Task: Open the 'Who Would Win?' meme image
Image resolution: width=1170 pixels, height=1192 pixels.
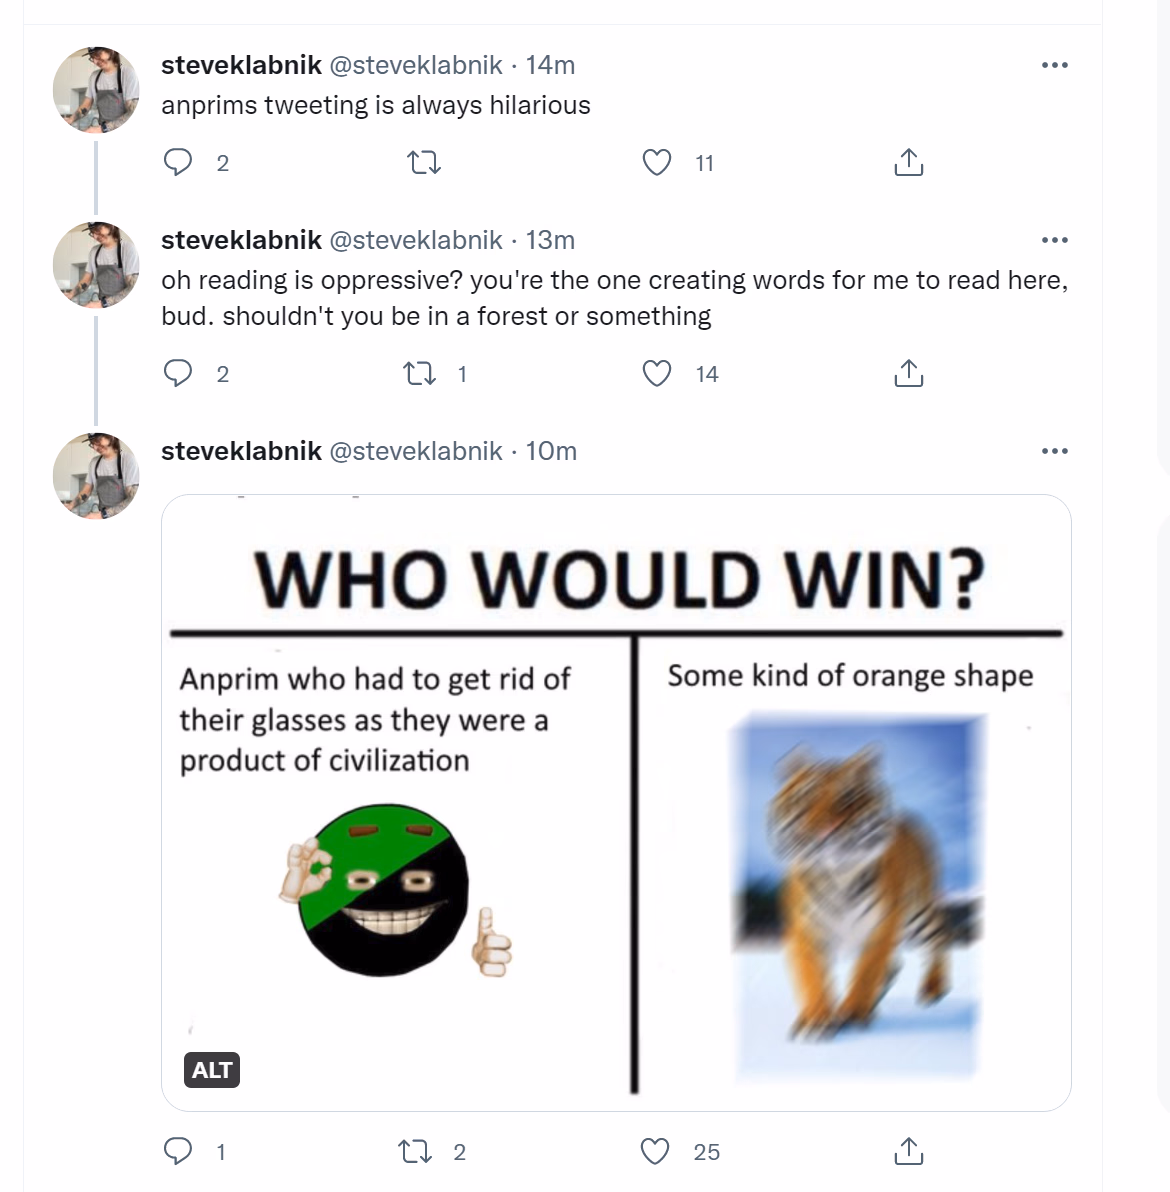Action: (x=616, y=802)
